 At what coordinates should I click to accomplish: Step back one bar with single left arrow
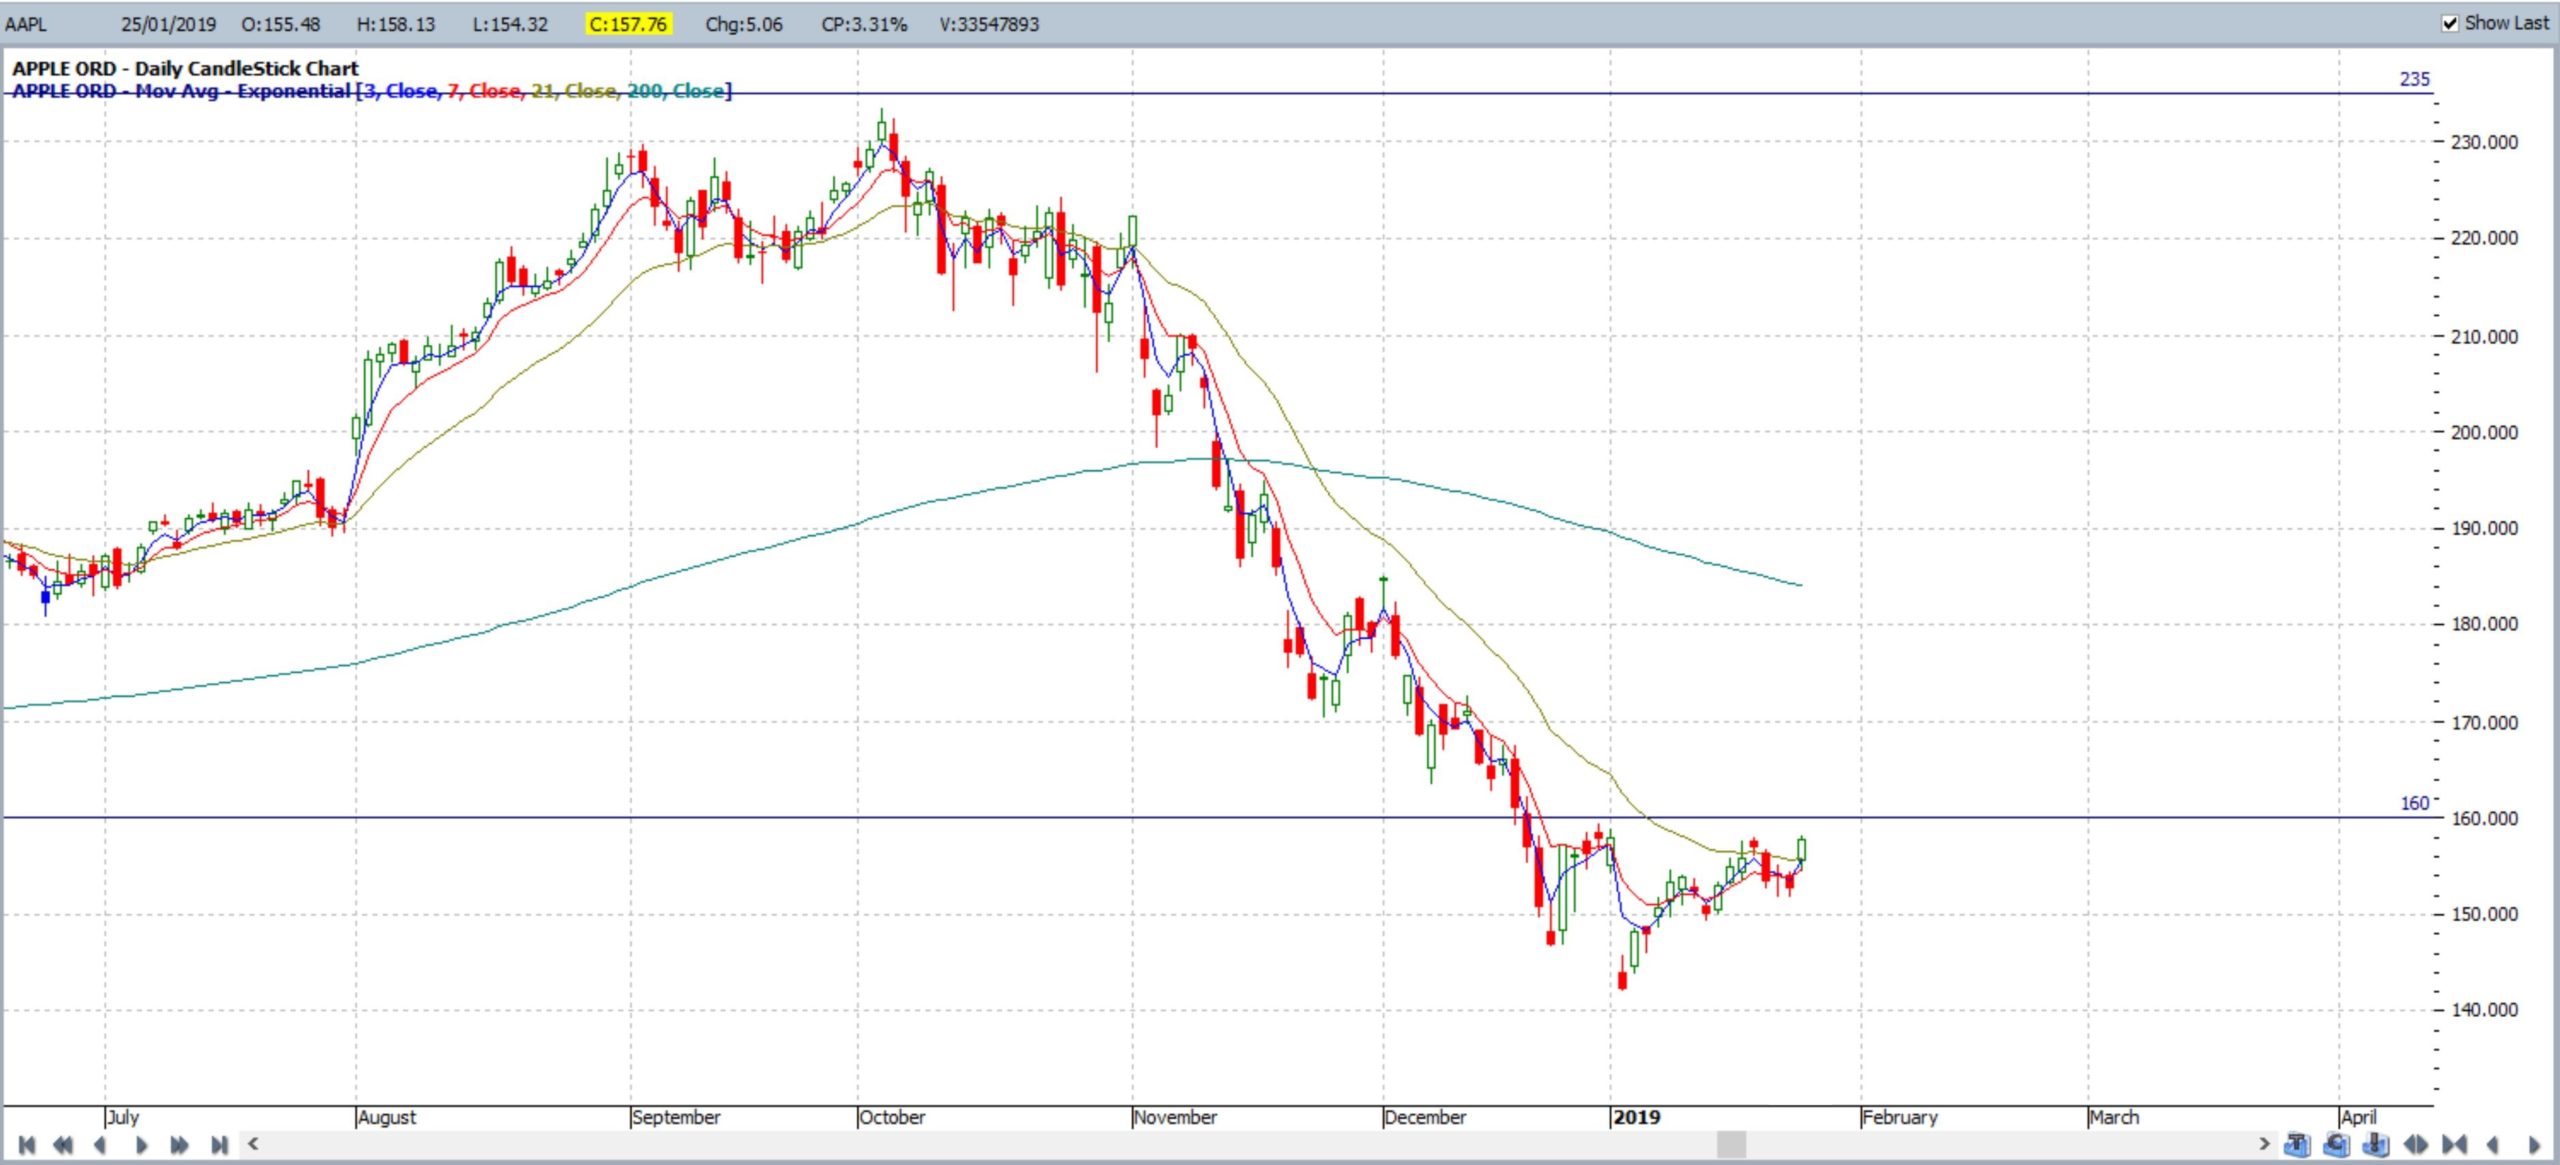[99, 1144]
